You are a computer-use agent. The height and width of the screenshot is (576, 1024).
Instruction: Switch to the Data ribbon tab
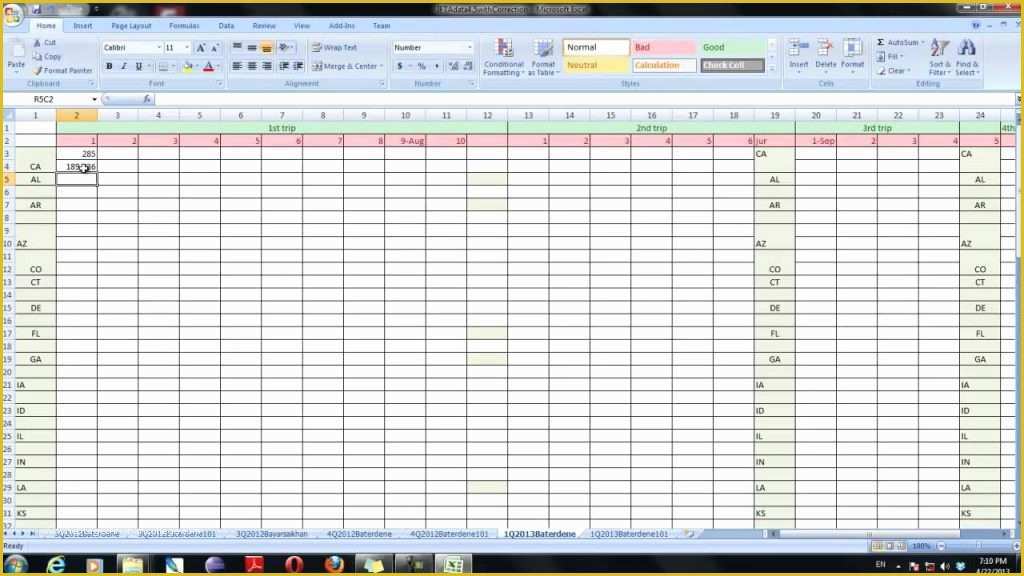226,26
